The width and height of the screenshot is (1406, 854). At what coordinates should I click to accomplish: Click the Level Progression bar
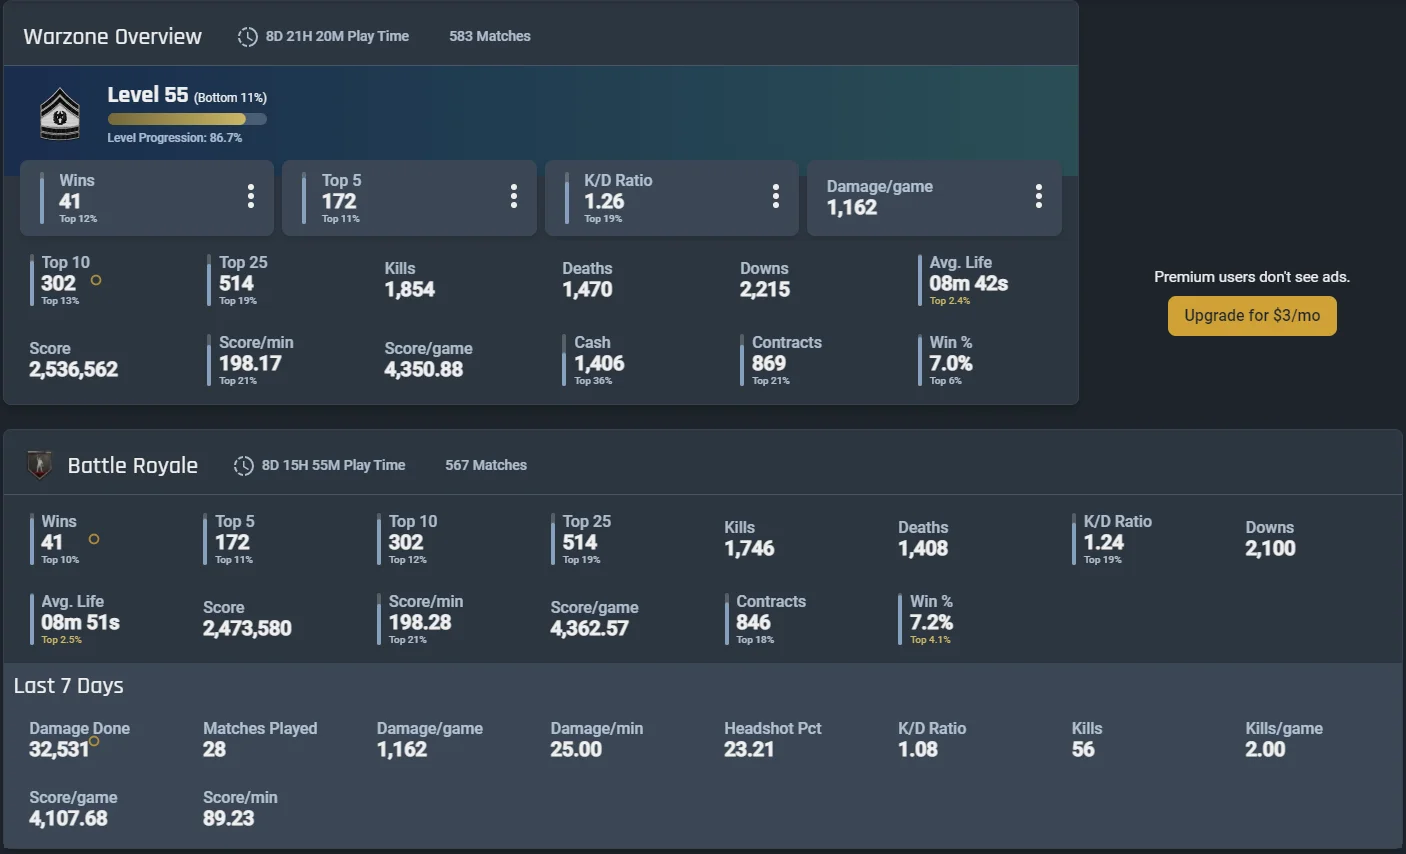187,119
